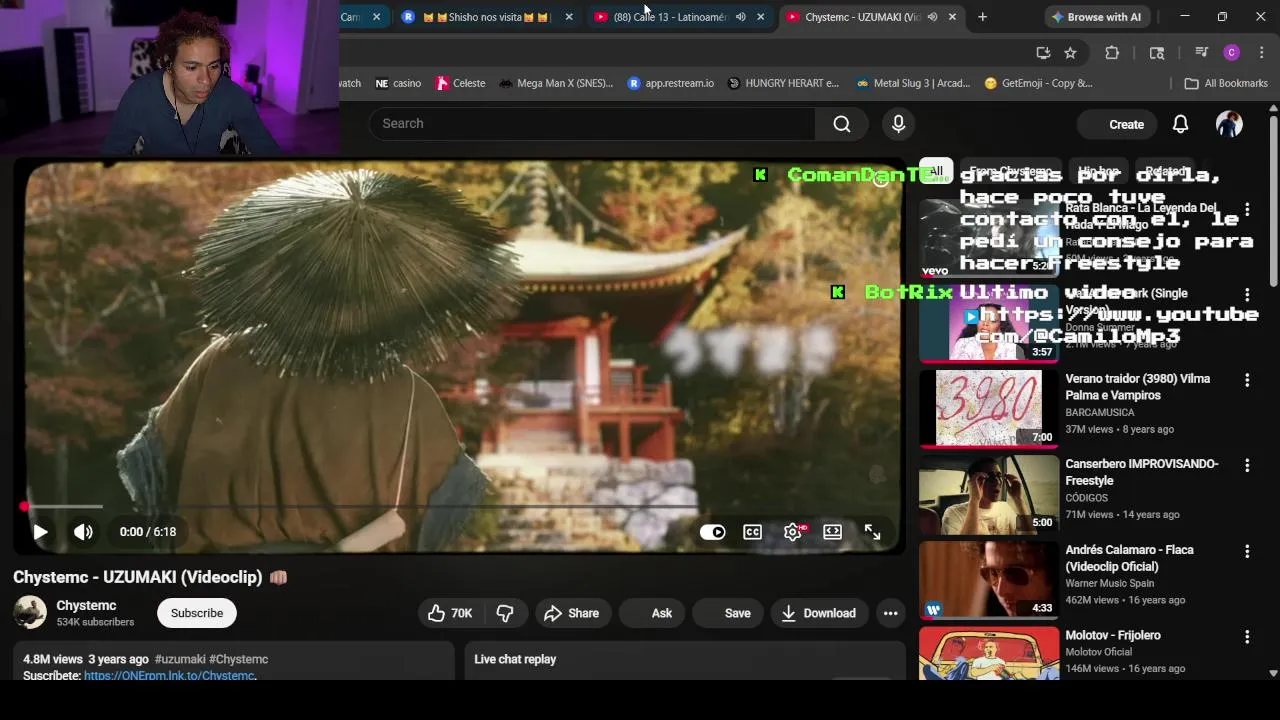Open the media control icon in toolbar
The width and height of the screenshot is (1280, 720).
[1201, 52]
